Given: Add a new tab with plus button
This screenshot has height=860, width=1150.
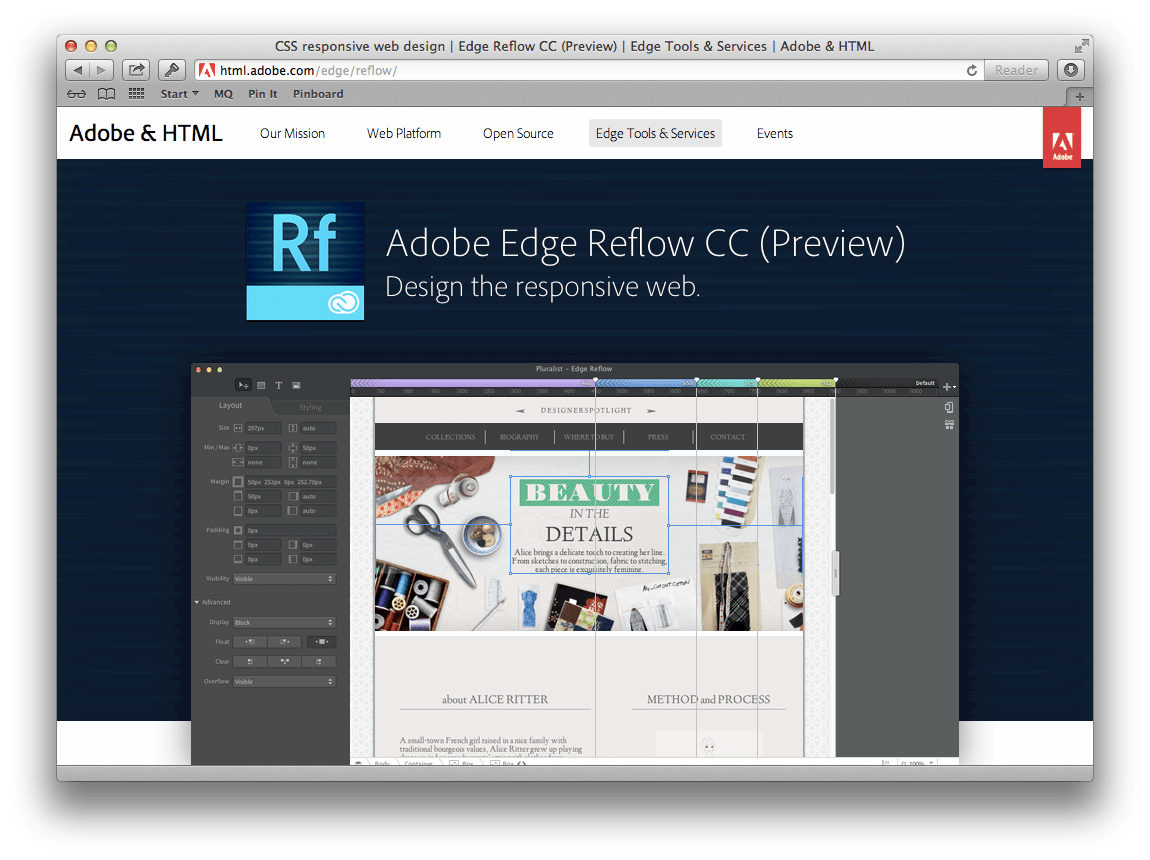Looking at the screenshot, I should pos(1079,96).
